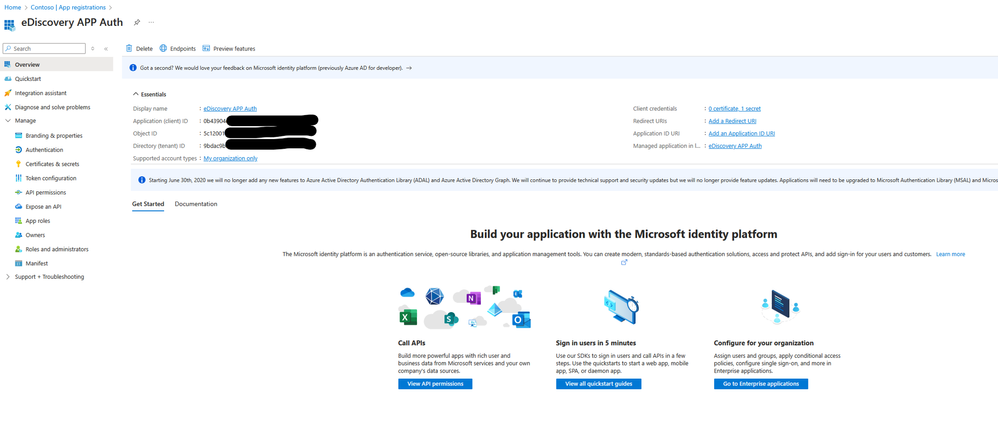Collapse the Manage section in sidebar
998x429 pixels.
[8, 120]
